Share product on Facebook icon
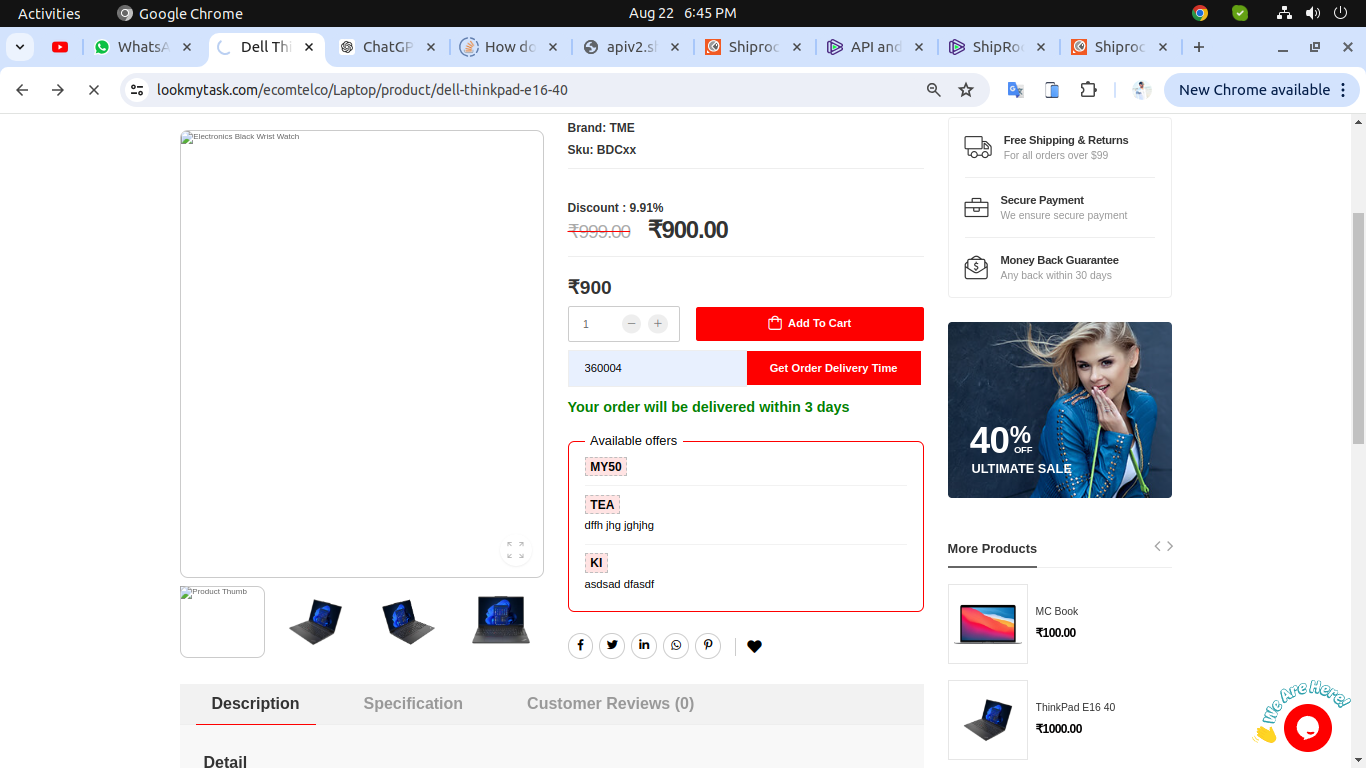Viewport: 1366px width, 768px height. coord(580,646)
